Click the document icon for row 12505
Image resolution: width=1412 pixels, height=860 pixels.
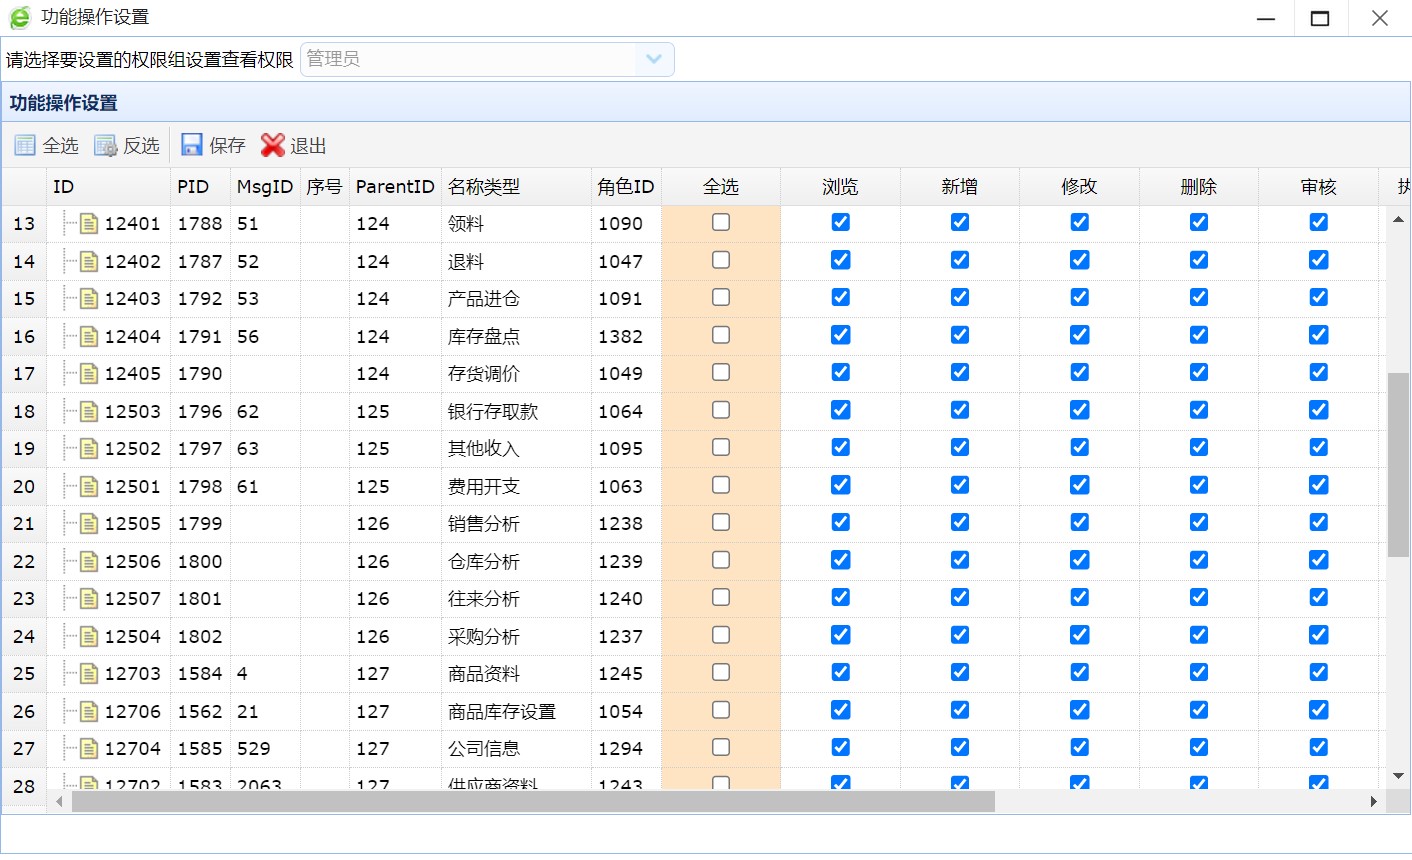click(x=89, y=523)
